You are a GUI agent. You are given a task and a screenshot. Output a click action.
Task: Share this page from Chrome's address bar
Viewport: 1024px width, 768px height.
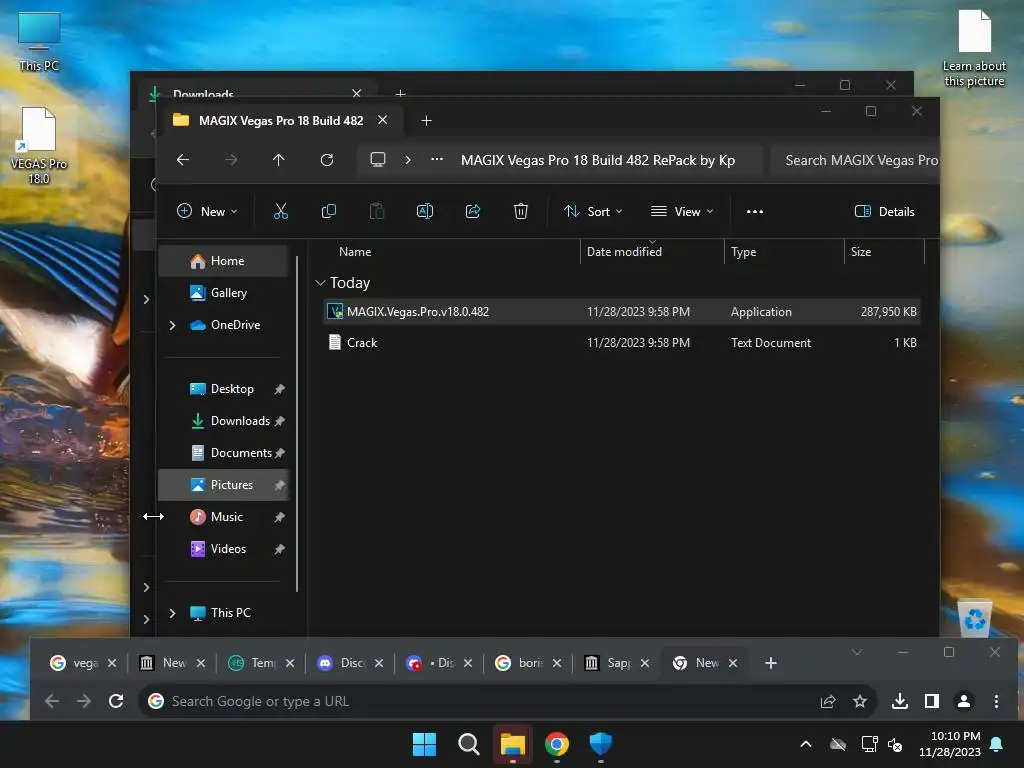(x=828, y=701)
